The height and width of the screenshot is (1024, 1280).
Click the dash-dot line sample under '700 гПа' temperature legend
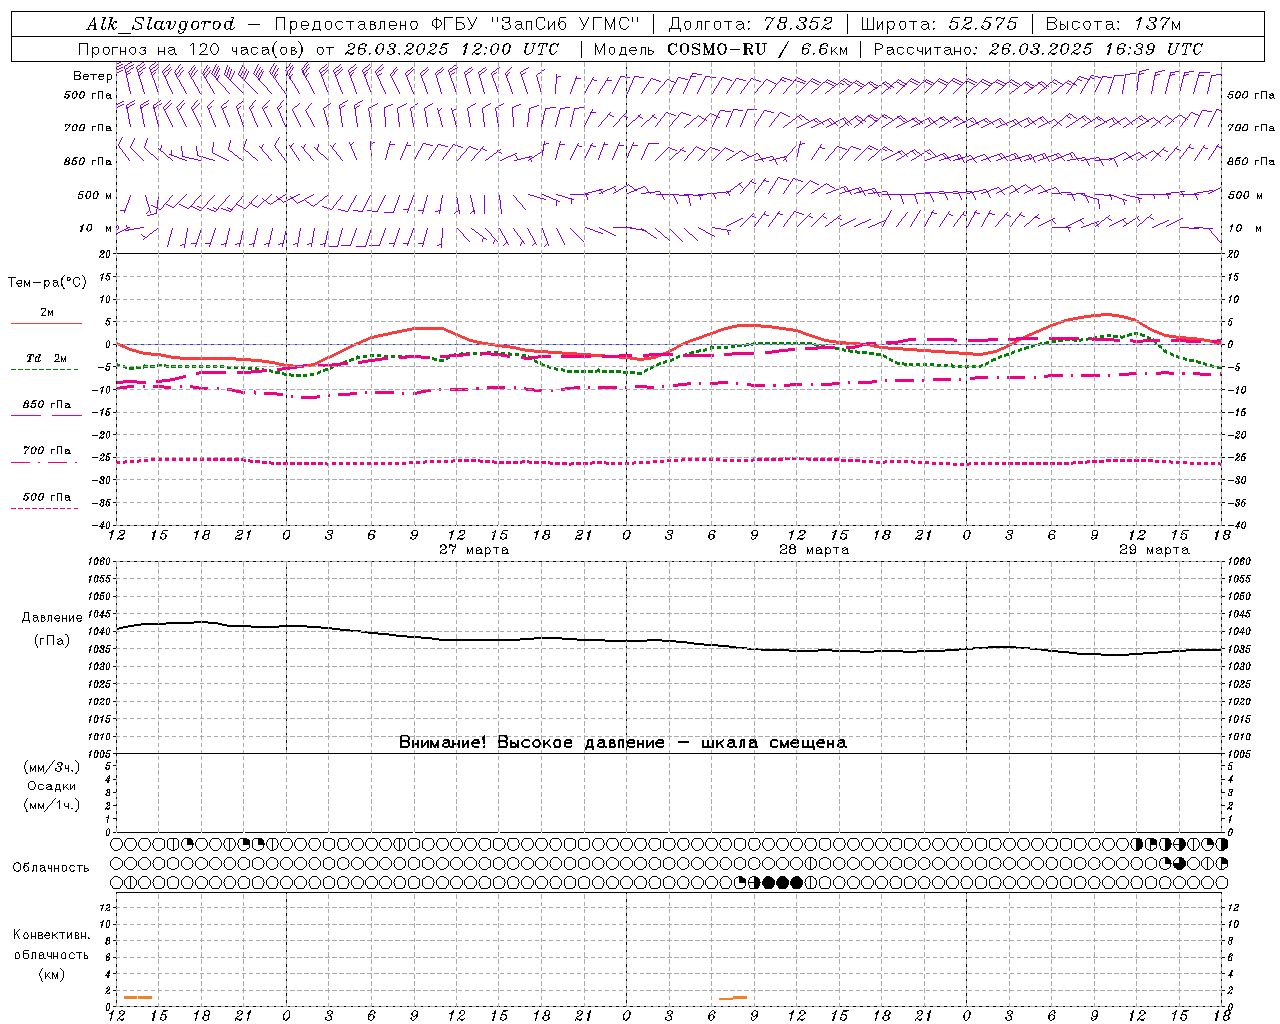point(44,462)
